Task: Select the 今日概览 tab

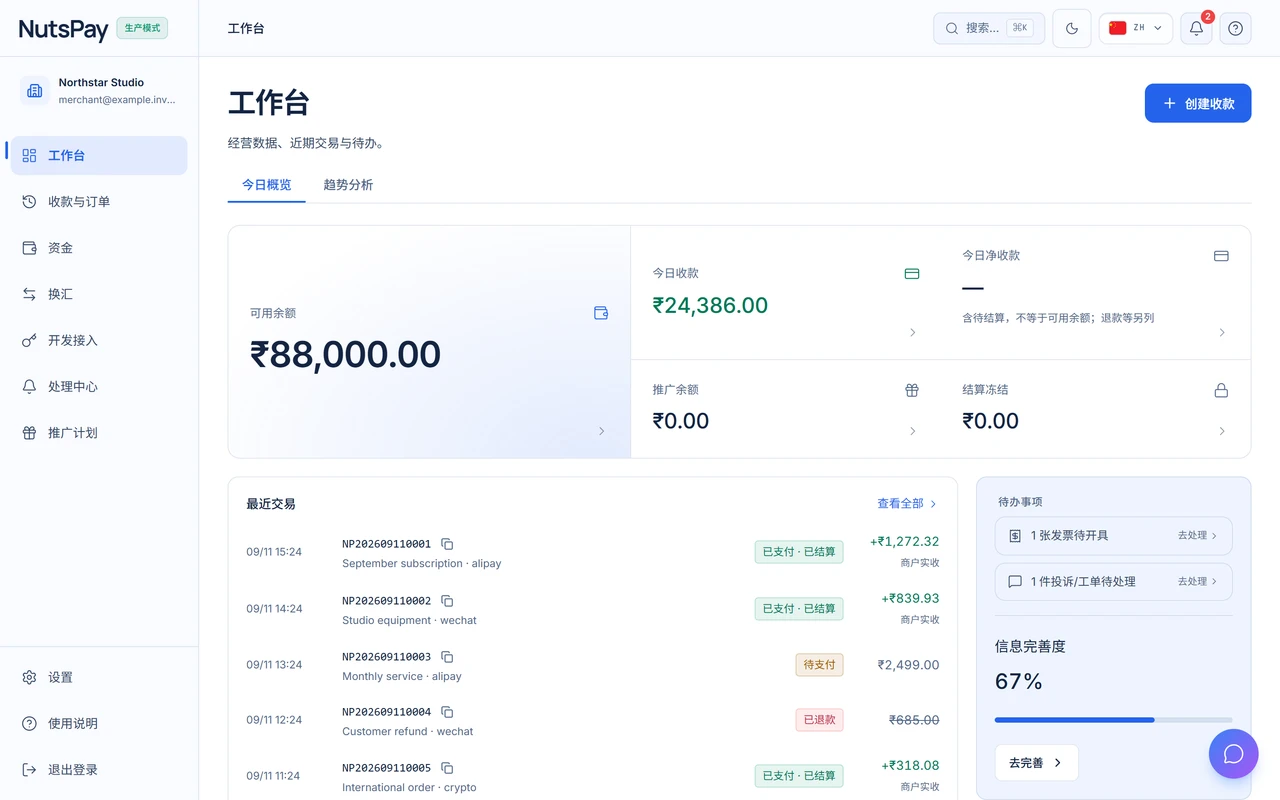Action: [x=267, y=185]
